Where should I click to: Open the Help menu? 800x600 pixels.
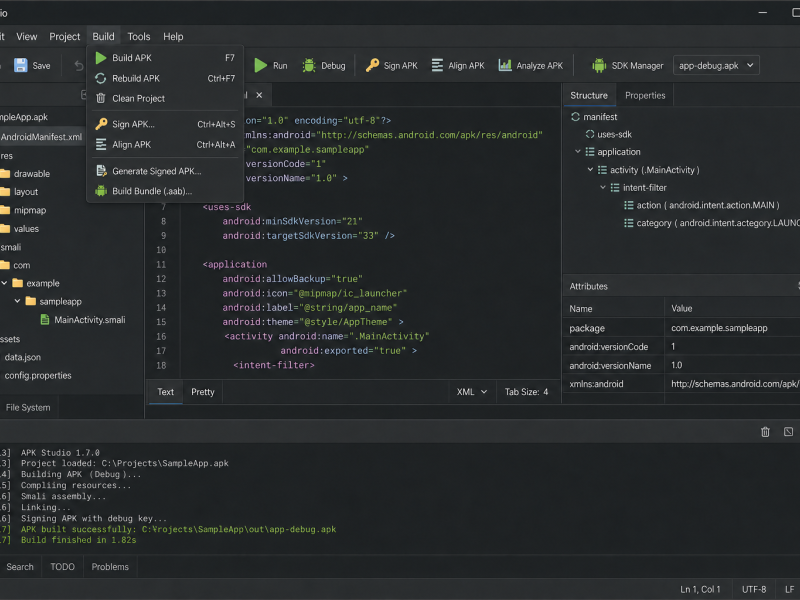(x=173, y=37)
